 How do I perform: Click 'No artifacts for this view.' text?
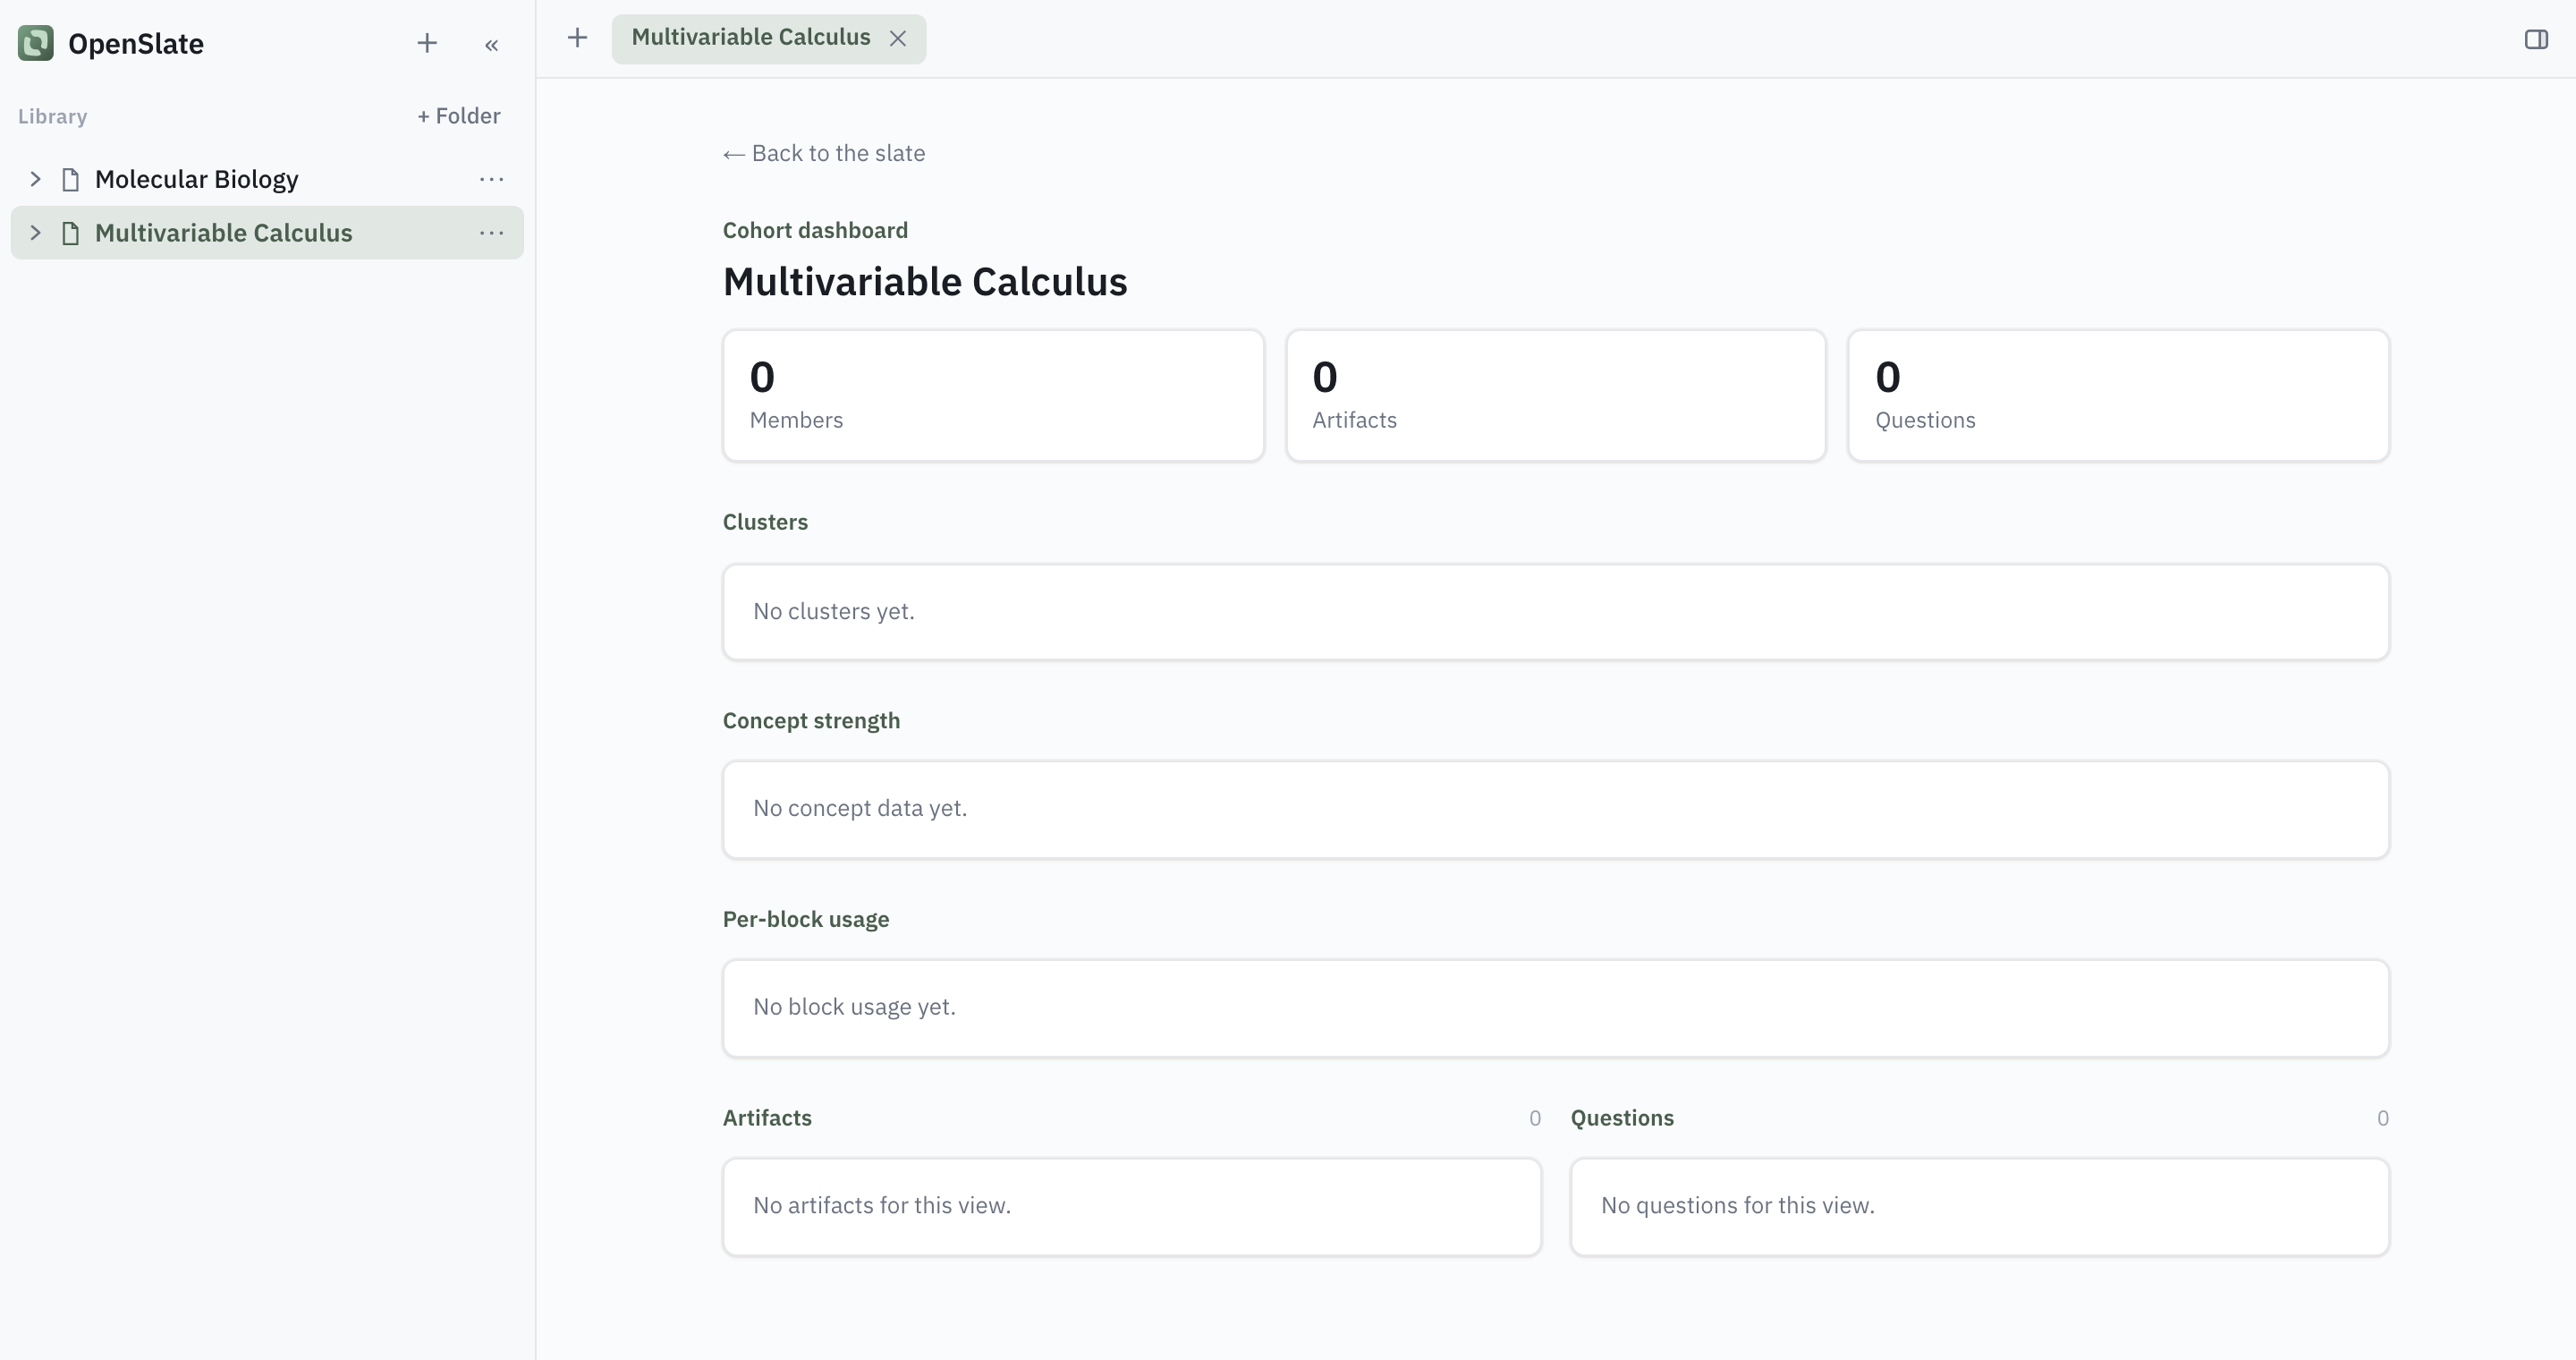coord(882,1205)
